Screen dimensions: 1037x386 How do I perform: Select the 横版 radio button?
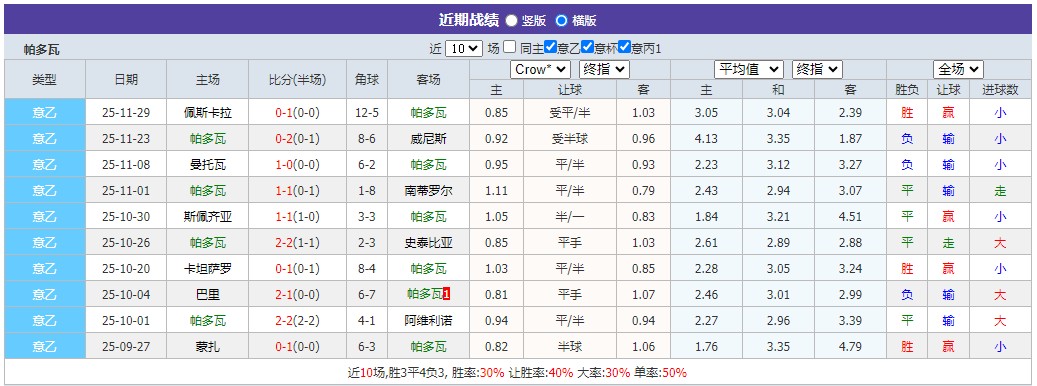561,20
